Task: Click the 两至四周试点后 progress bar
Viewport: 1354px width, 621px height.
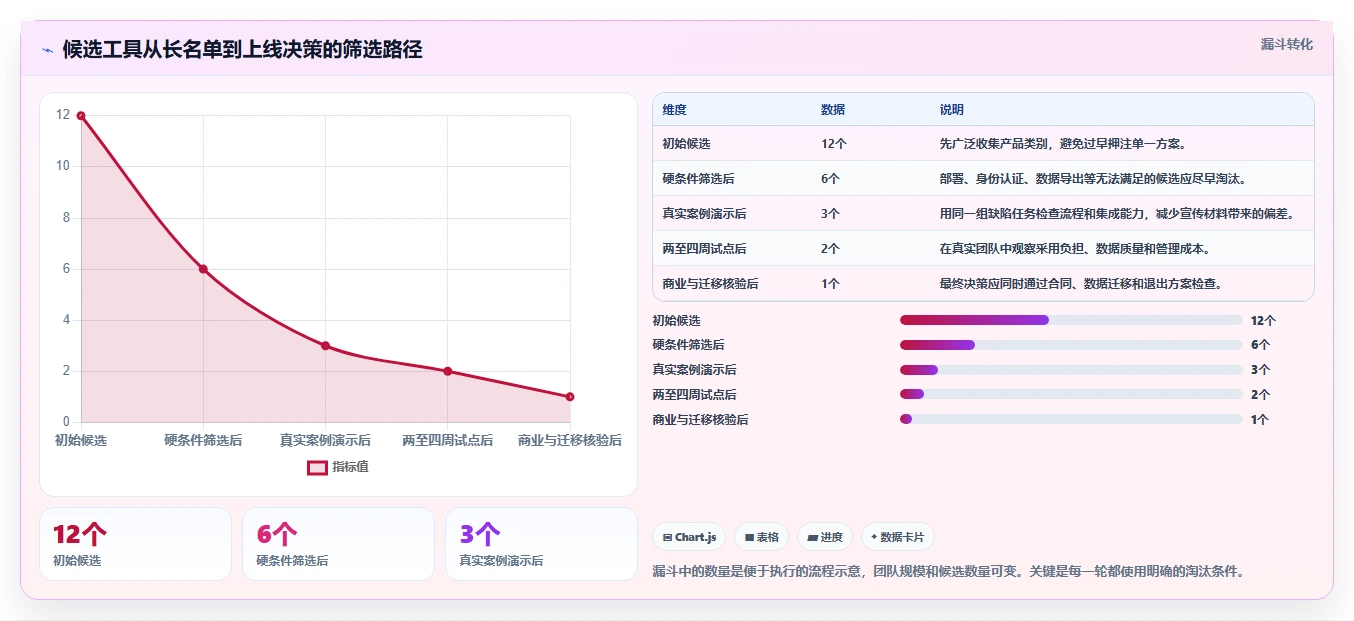Action: pos(1071,395)
